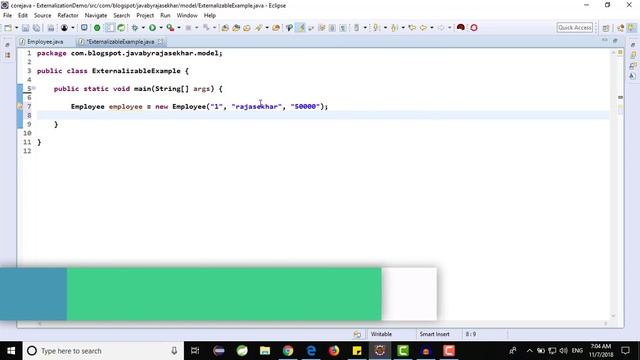Select the active Java perspective icon
640x360 pixels.
coord(632,28)
